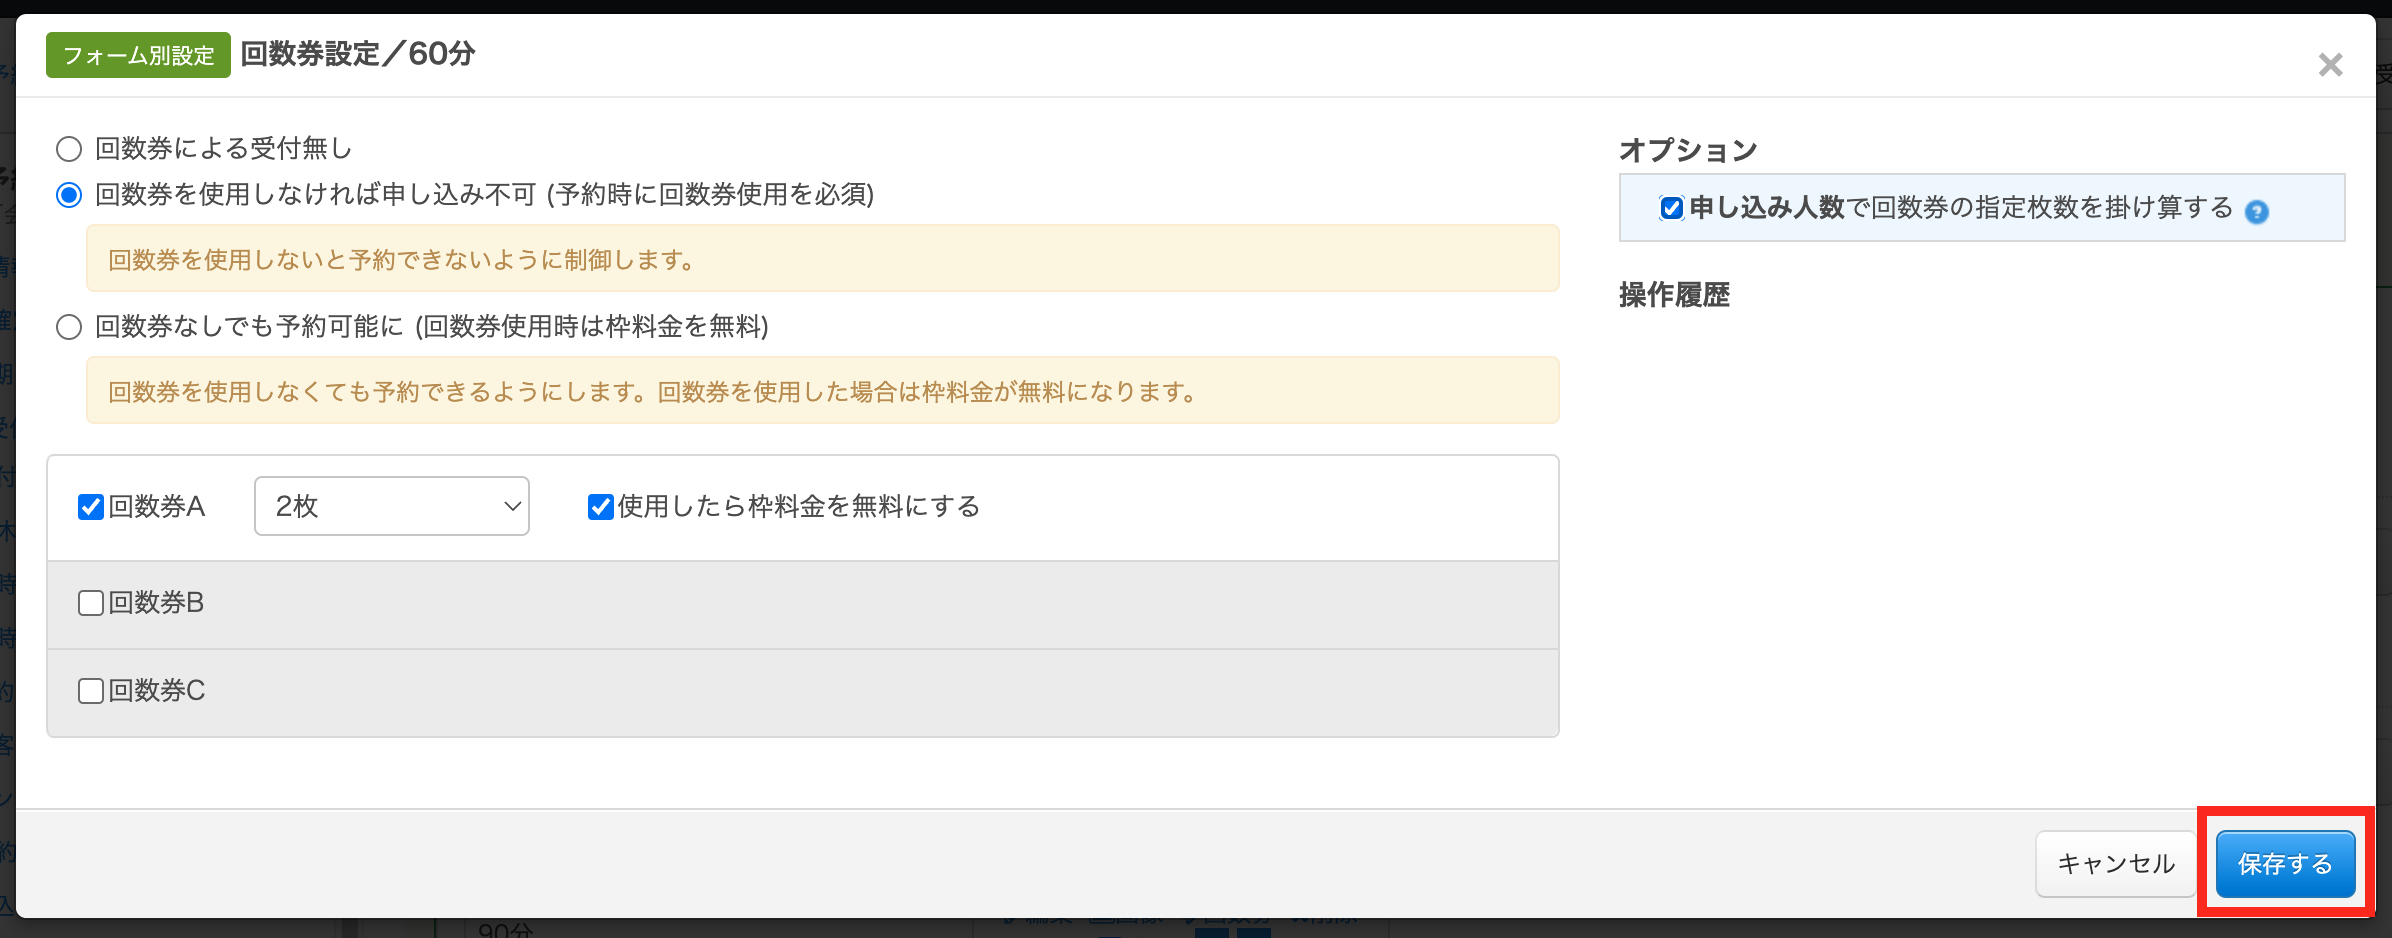The height and width of the screenshot is (938, 2392).
Task: Enable the 回数券B checkbox
Action: click(x=91, y=603)
